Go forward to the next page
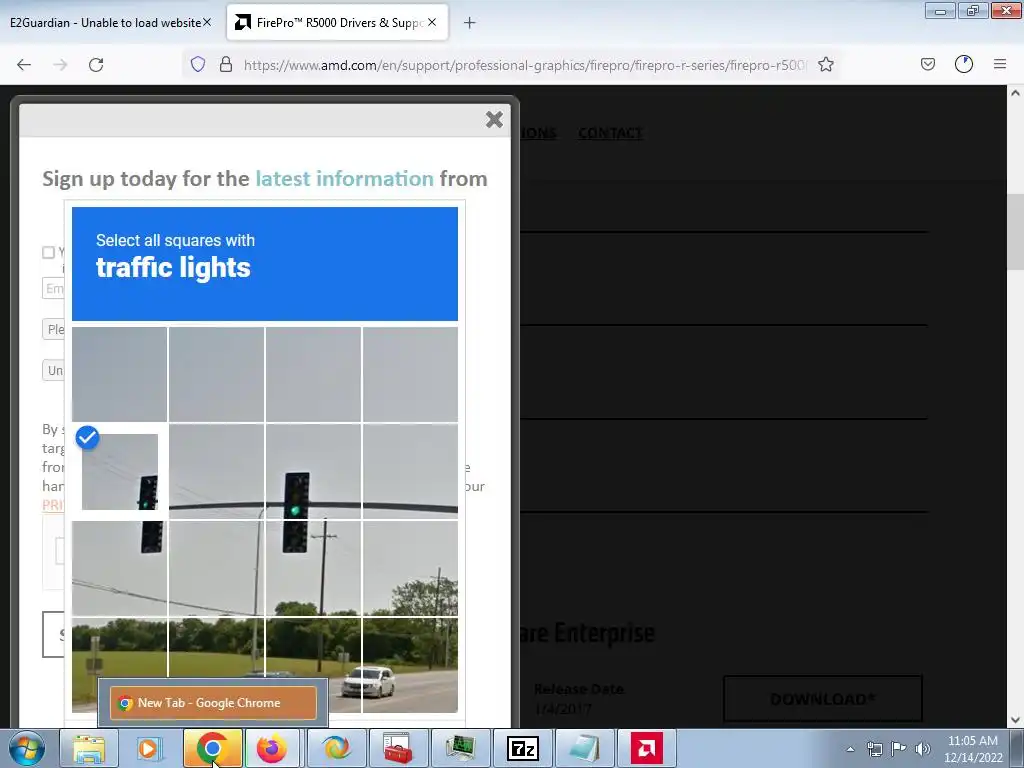The image size is (1024, 768). point(60,65)
